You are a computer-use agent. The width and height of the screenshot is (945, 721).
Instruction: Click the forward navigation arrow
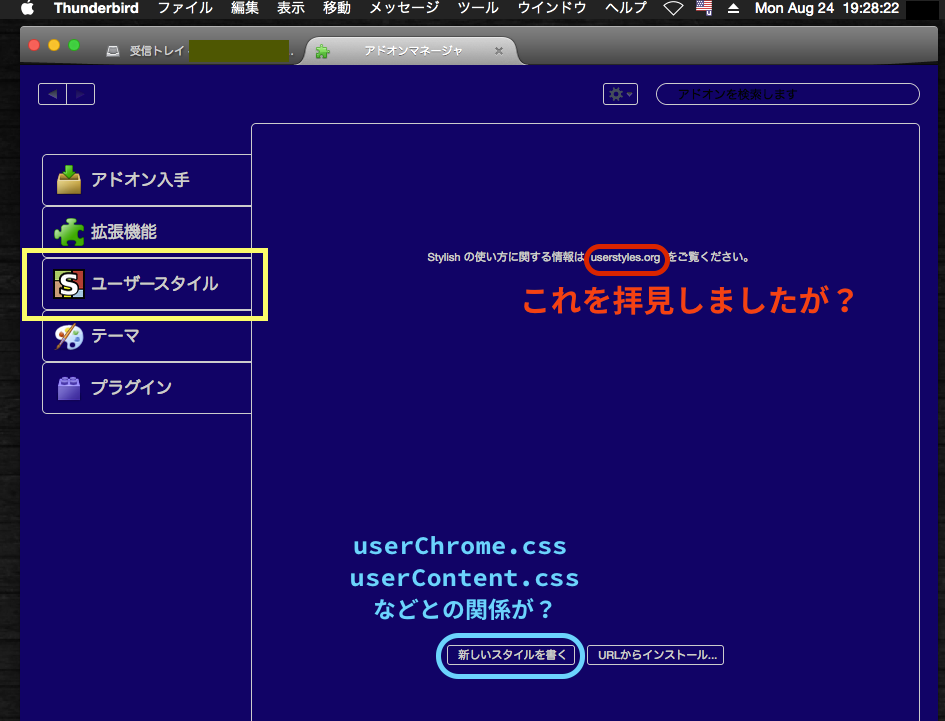tap(81, 93)
